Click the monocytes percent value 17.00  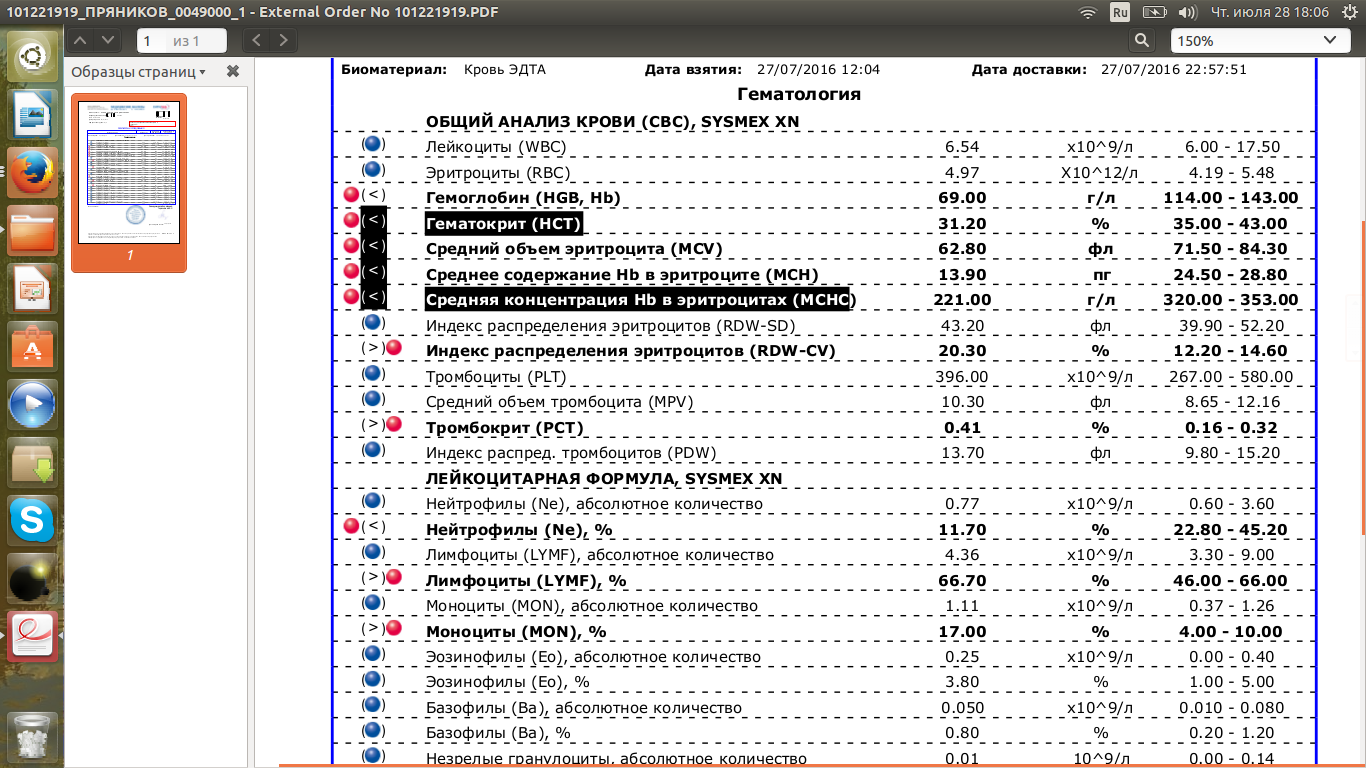point(961,632)
